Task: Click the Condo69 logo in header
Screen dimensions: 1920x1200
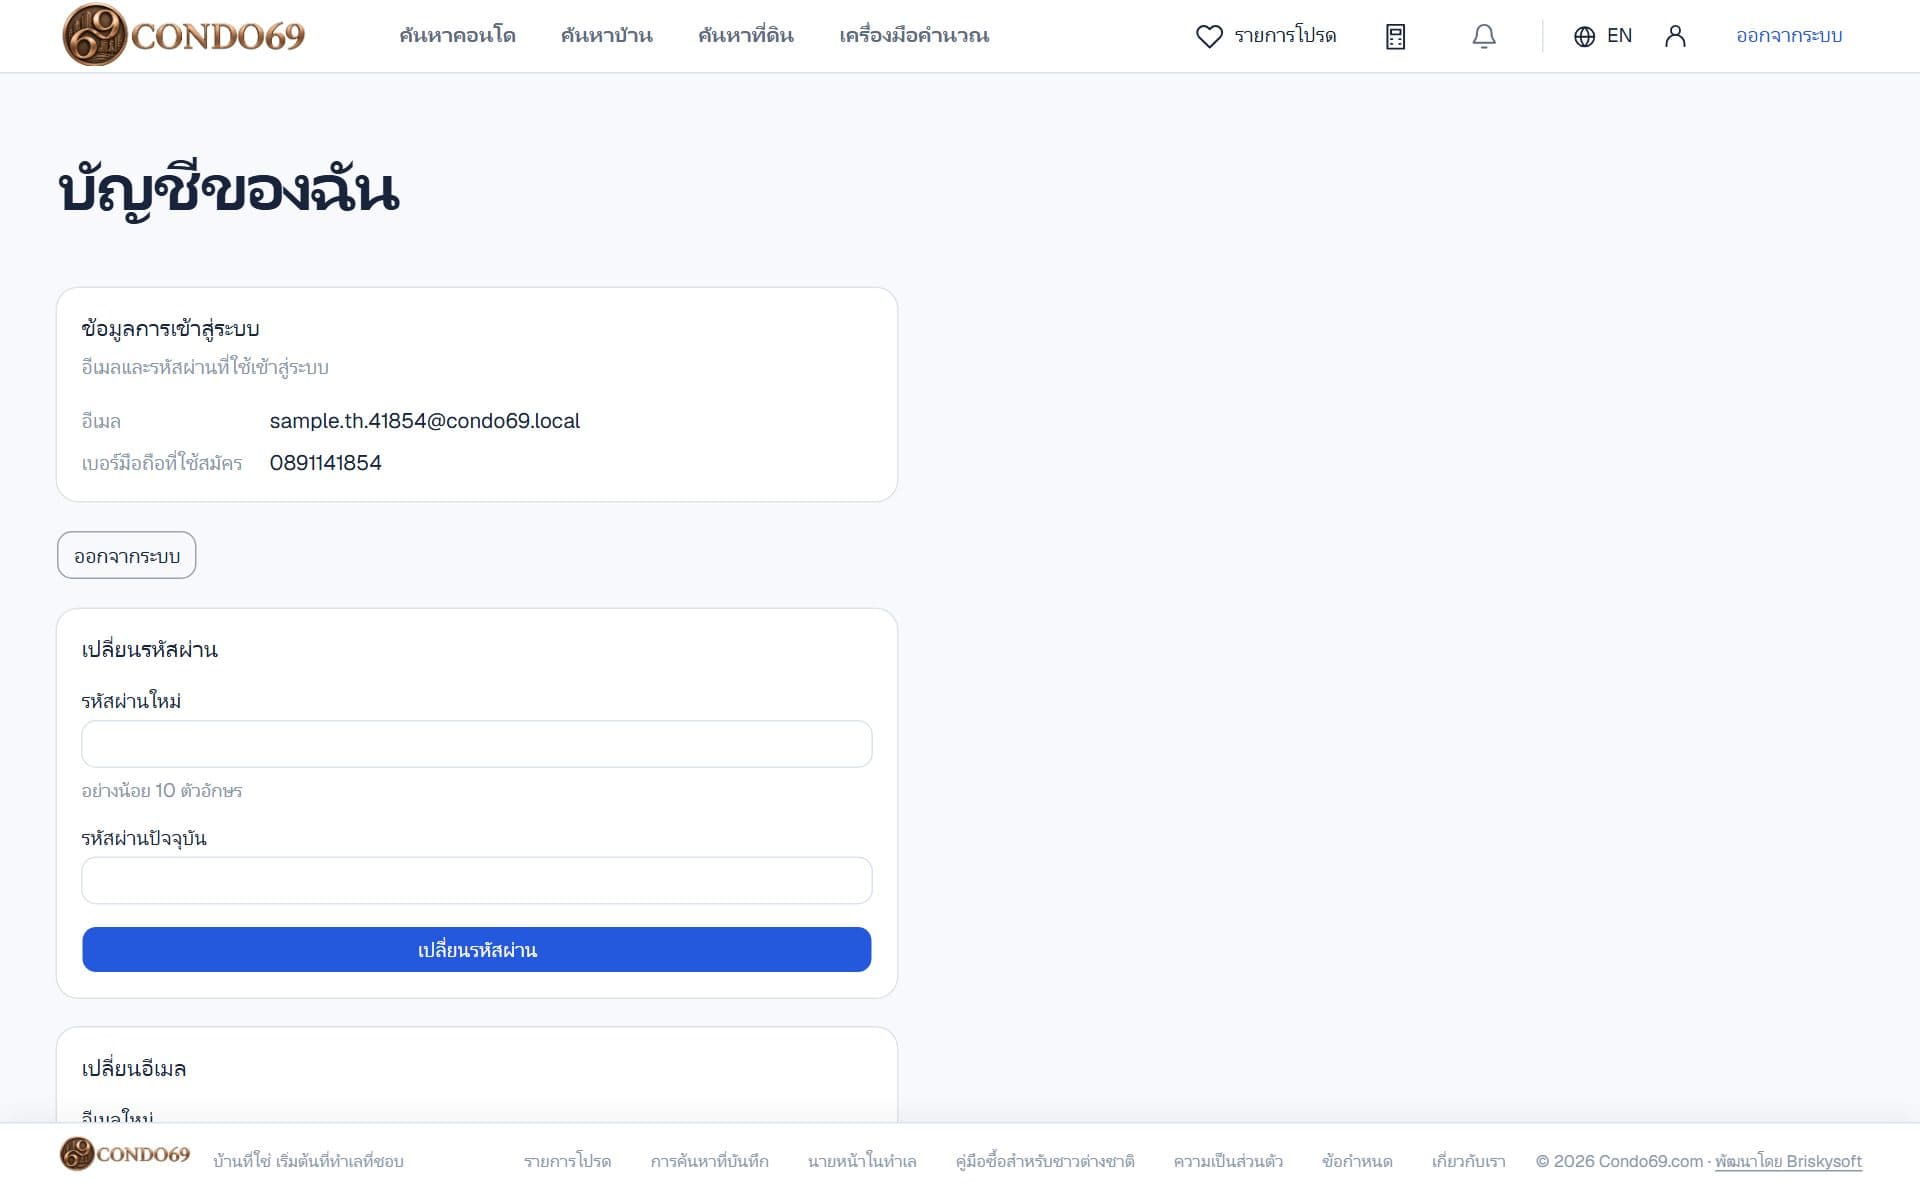Action: [x=184, y=35]
